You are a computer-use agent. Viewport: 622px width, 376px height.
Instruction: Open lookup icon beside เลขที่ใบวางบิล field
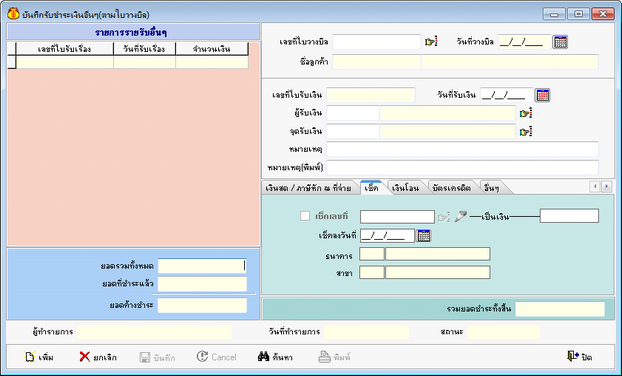point(431,41)
